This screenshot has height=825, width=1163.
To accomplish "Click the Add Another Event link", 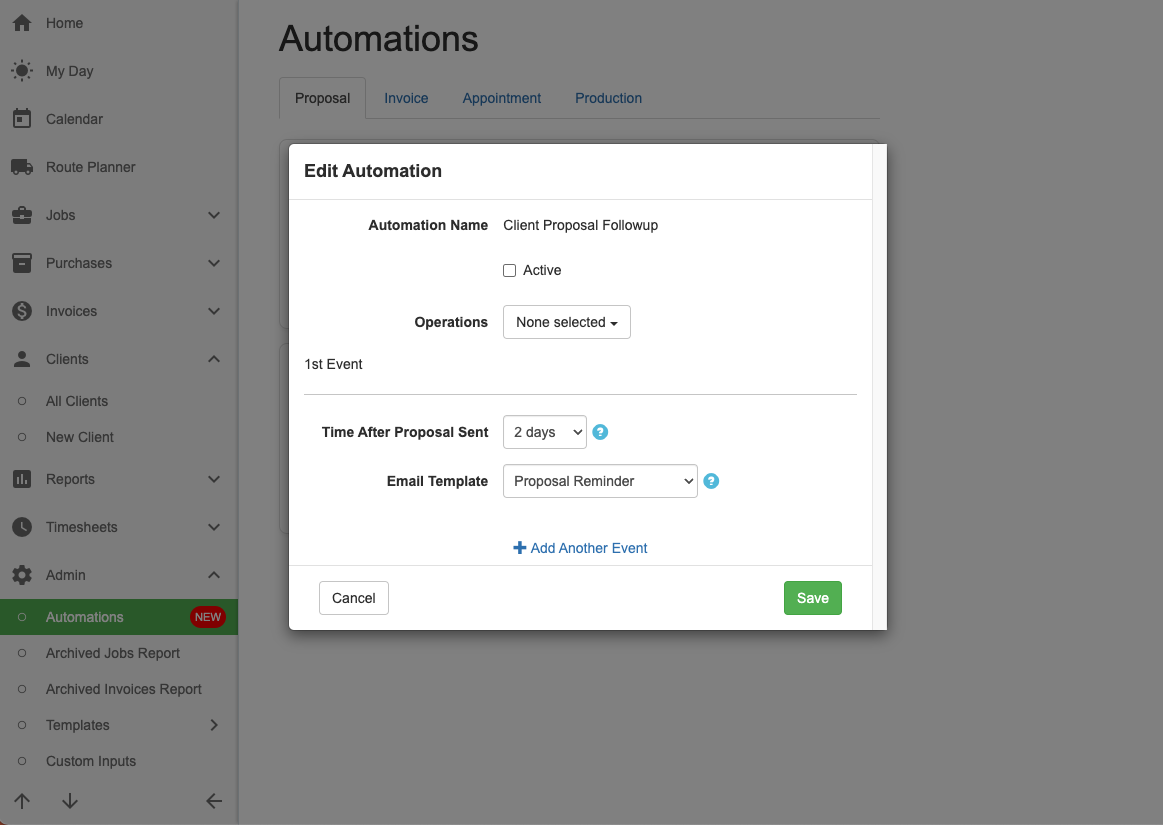I will pos(580,548).
